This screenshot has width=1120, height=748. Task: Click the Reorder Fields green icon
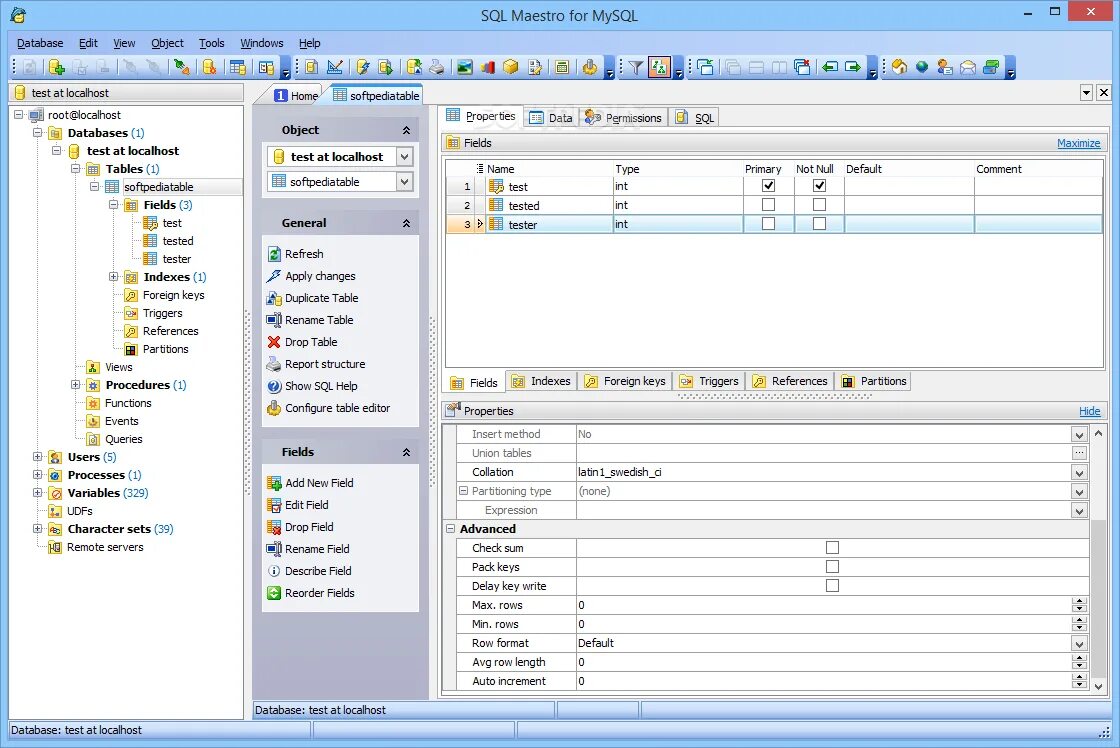pyautogui.click(x=274, y=593)
